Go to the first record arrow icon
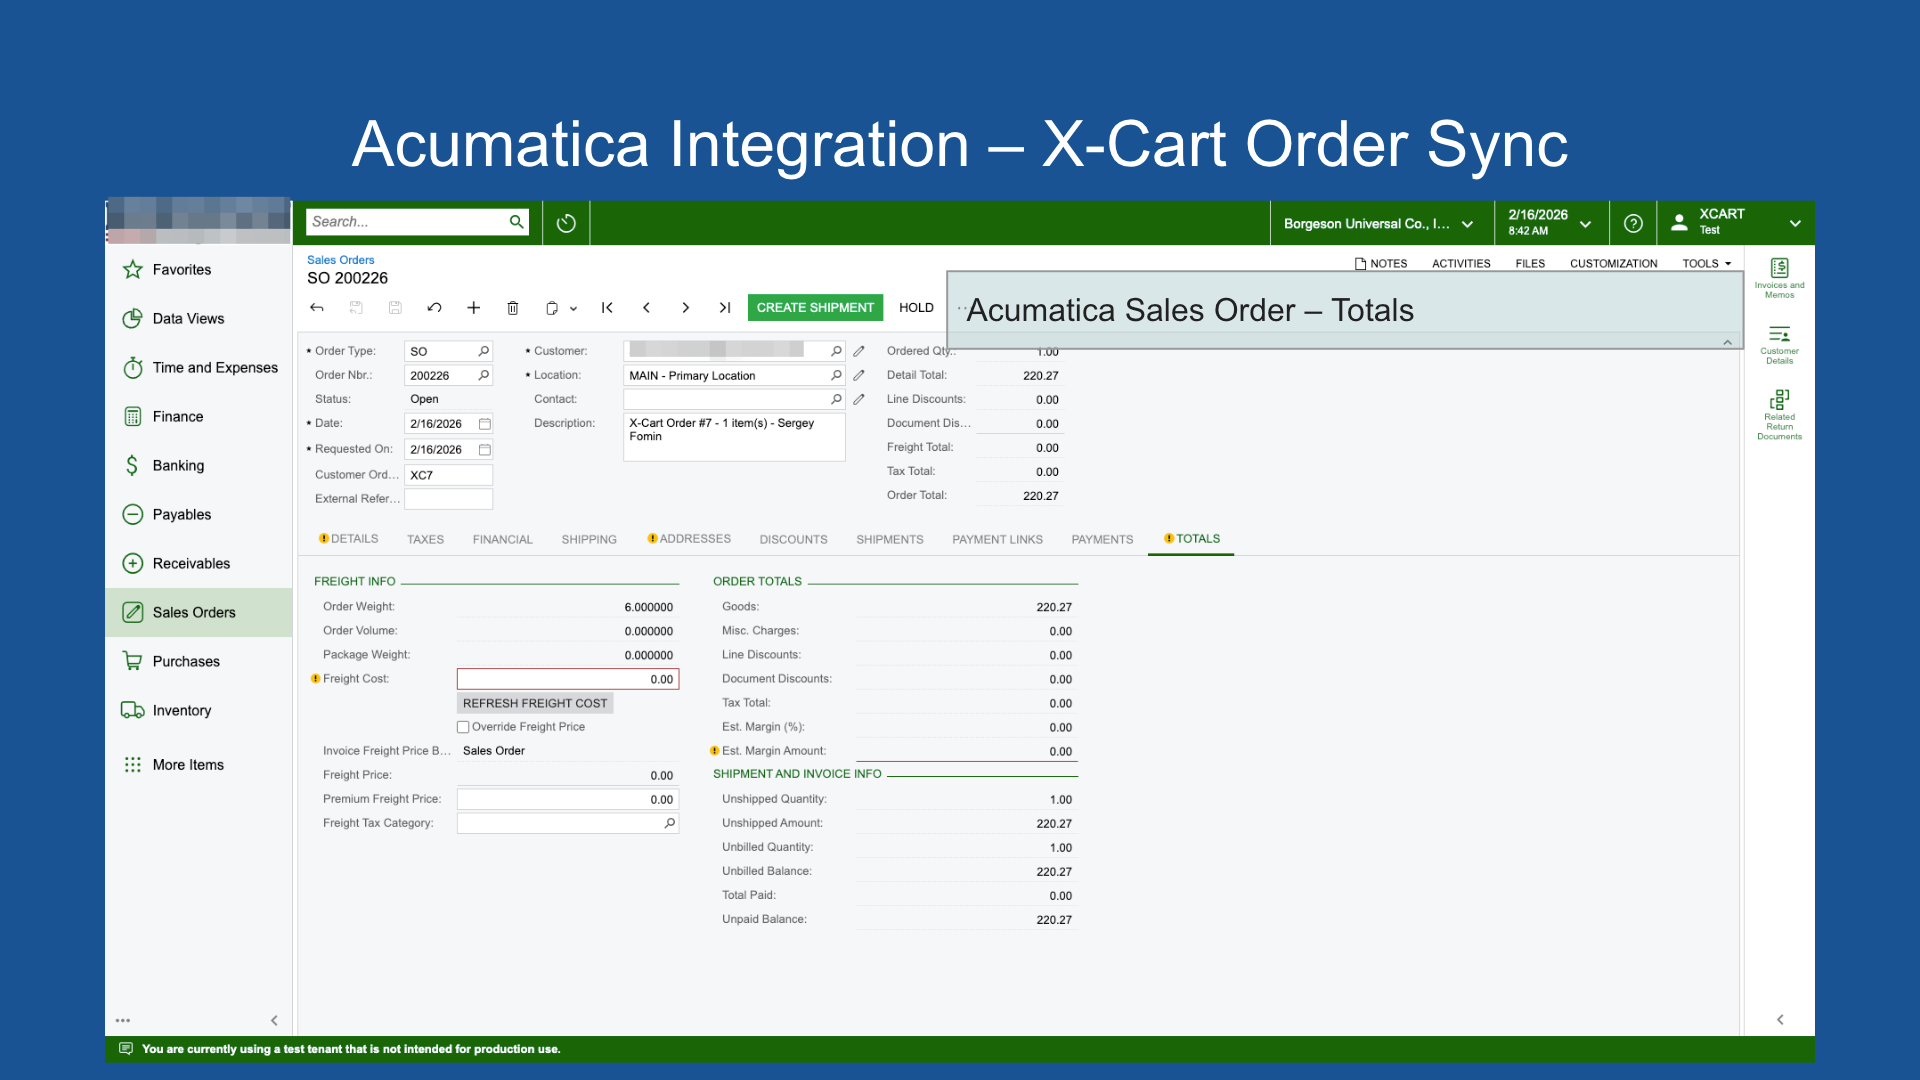This screenshot has height=1080, width=1920. point(607,308)
